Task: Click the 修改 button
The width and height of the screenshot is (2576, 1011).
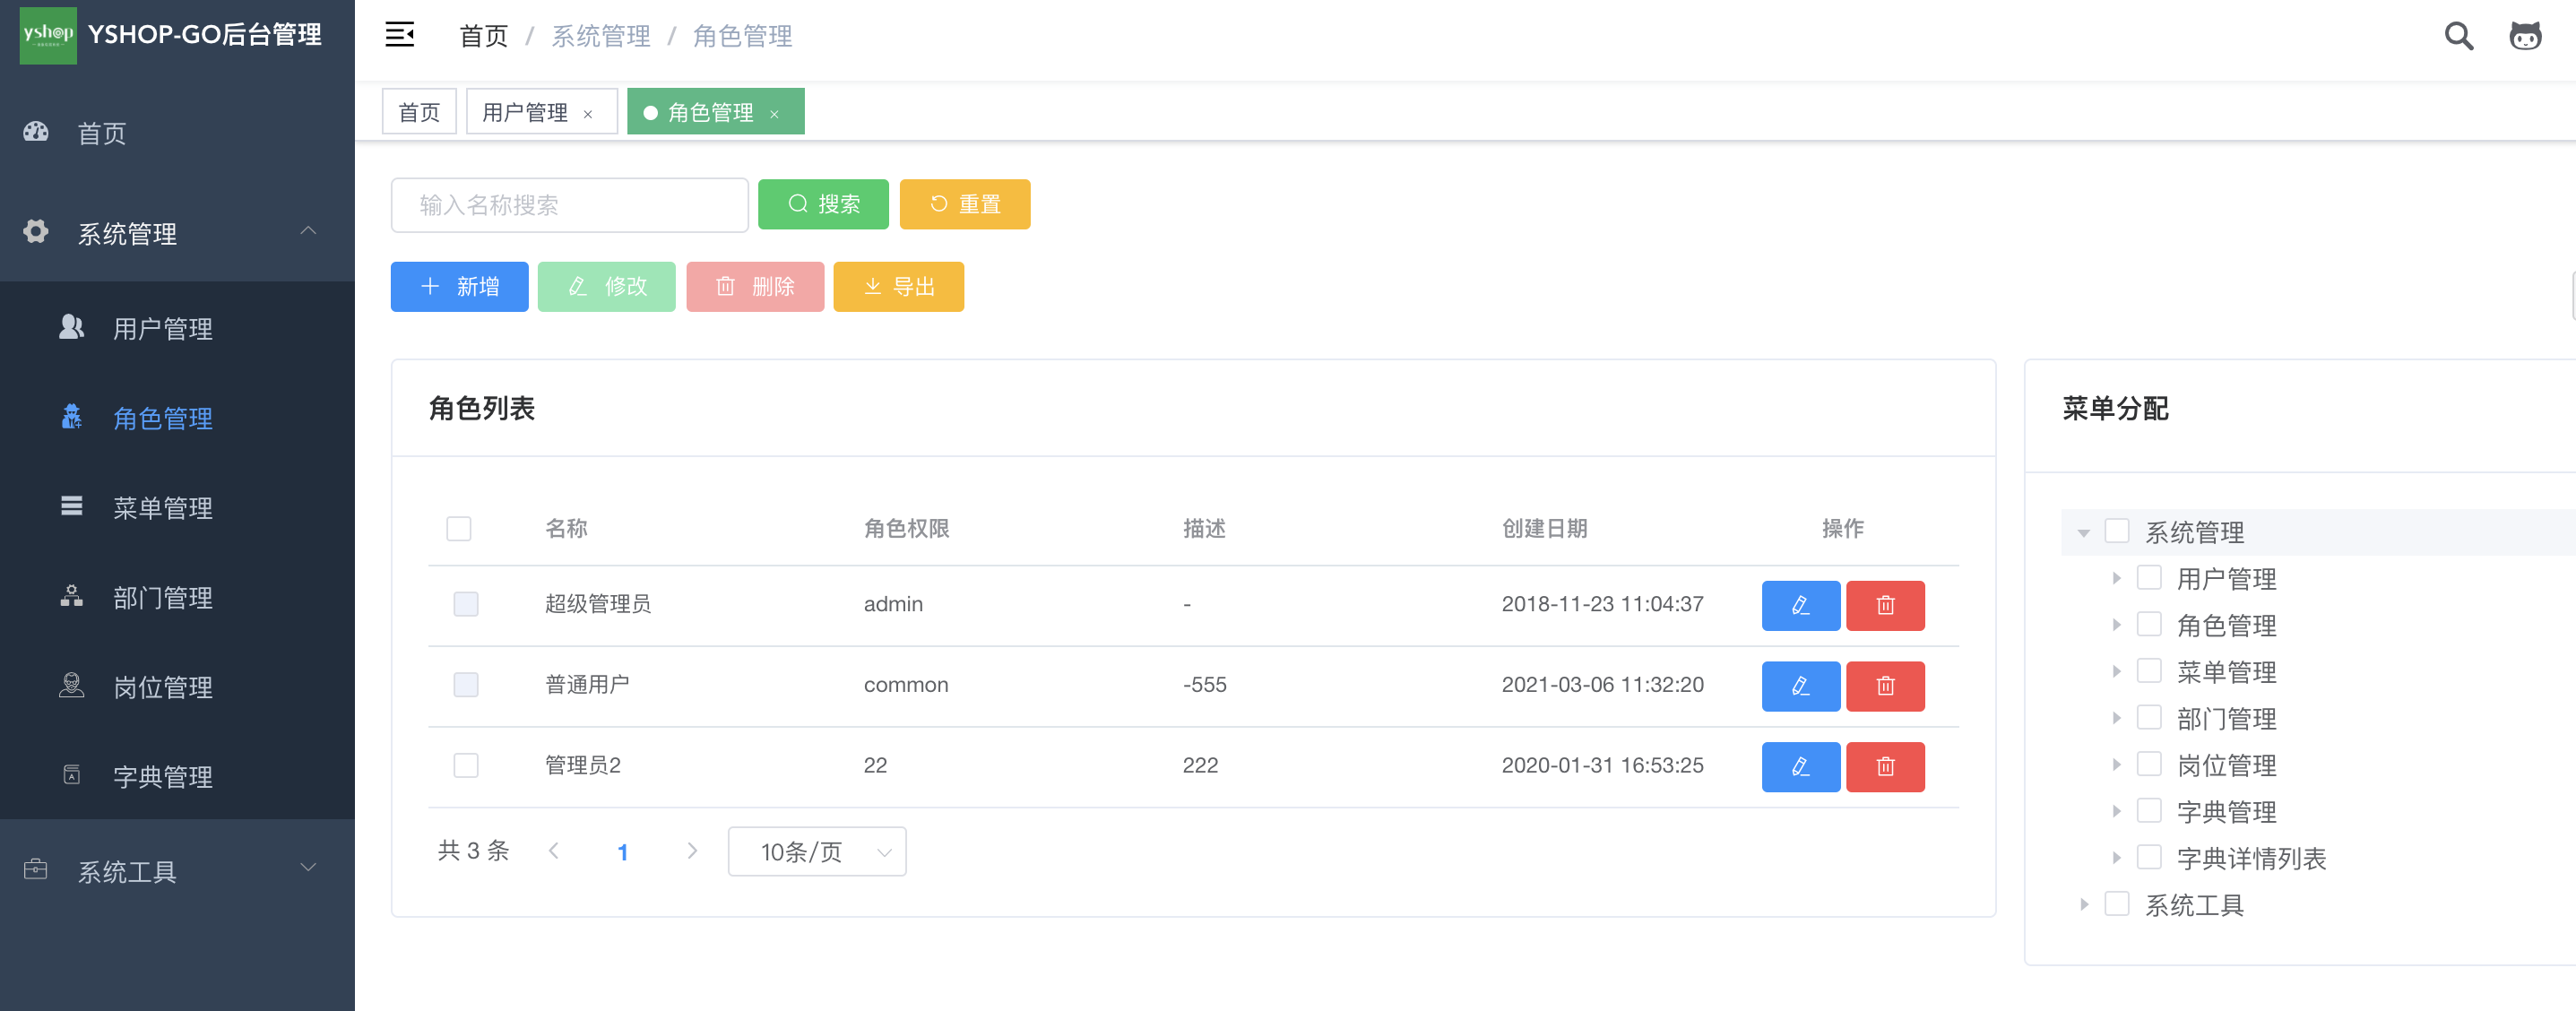Action: click(x=606, y=287)
